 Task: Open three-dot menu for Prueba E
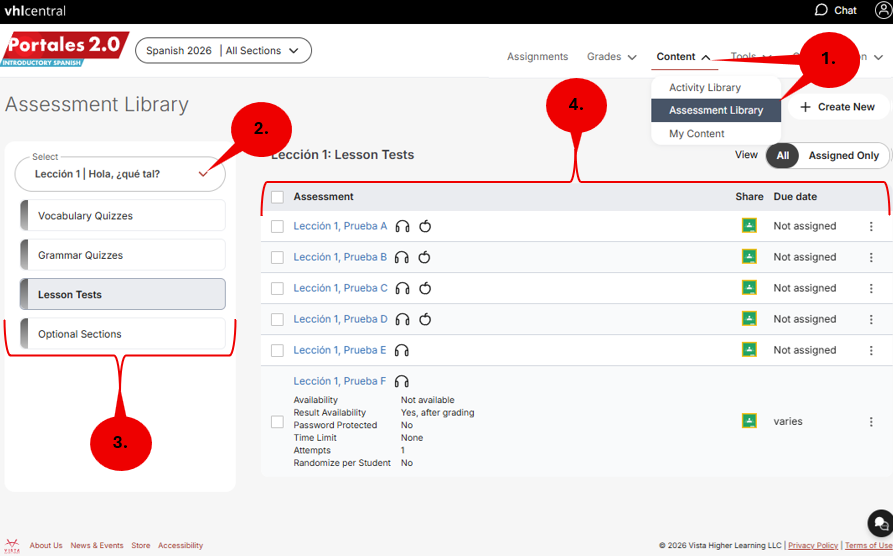pos(871,350)
